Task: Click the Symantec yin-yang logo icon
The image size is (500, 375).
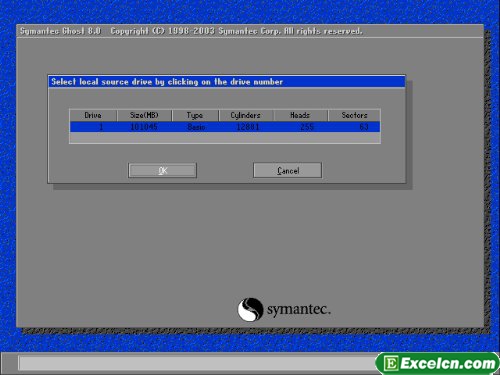Action: [x=250, y=309]
